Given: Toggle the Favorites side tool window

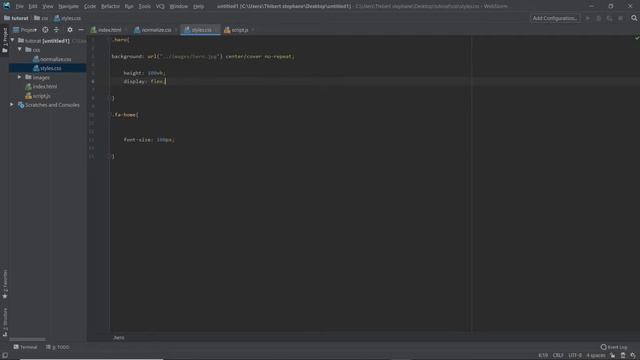Looking at the screenshot, I should 5,284.
